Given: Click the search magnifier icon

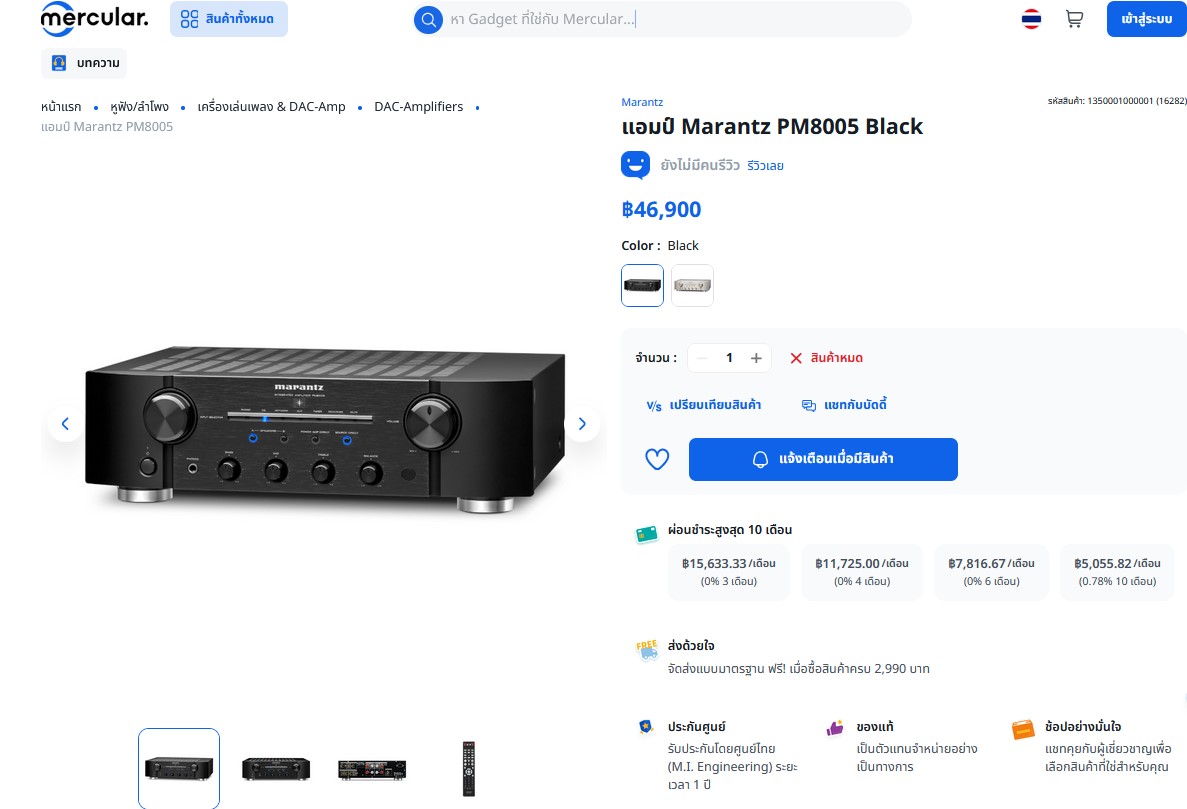Looking at the screenshot, I should click(428, 19).
